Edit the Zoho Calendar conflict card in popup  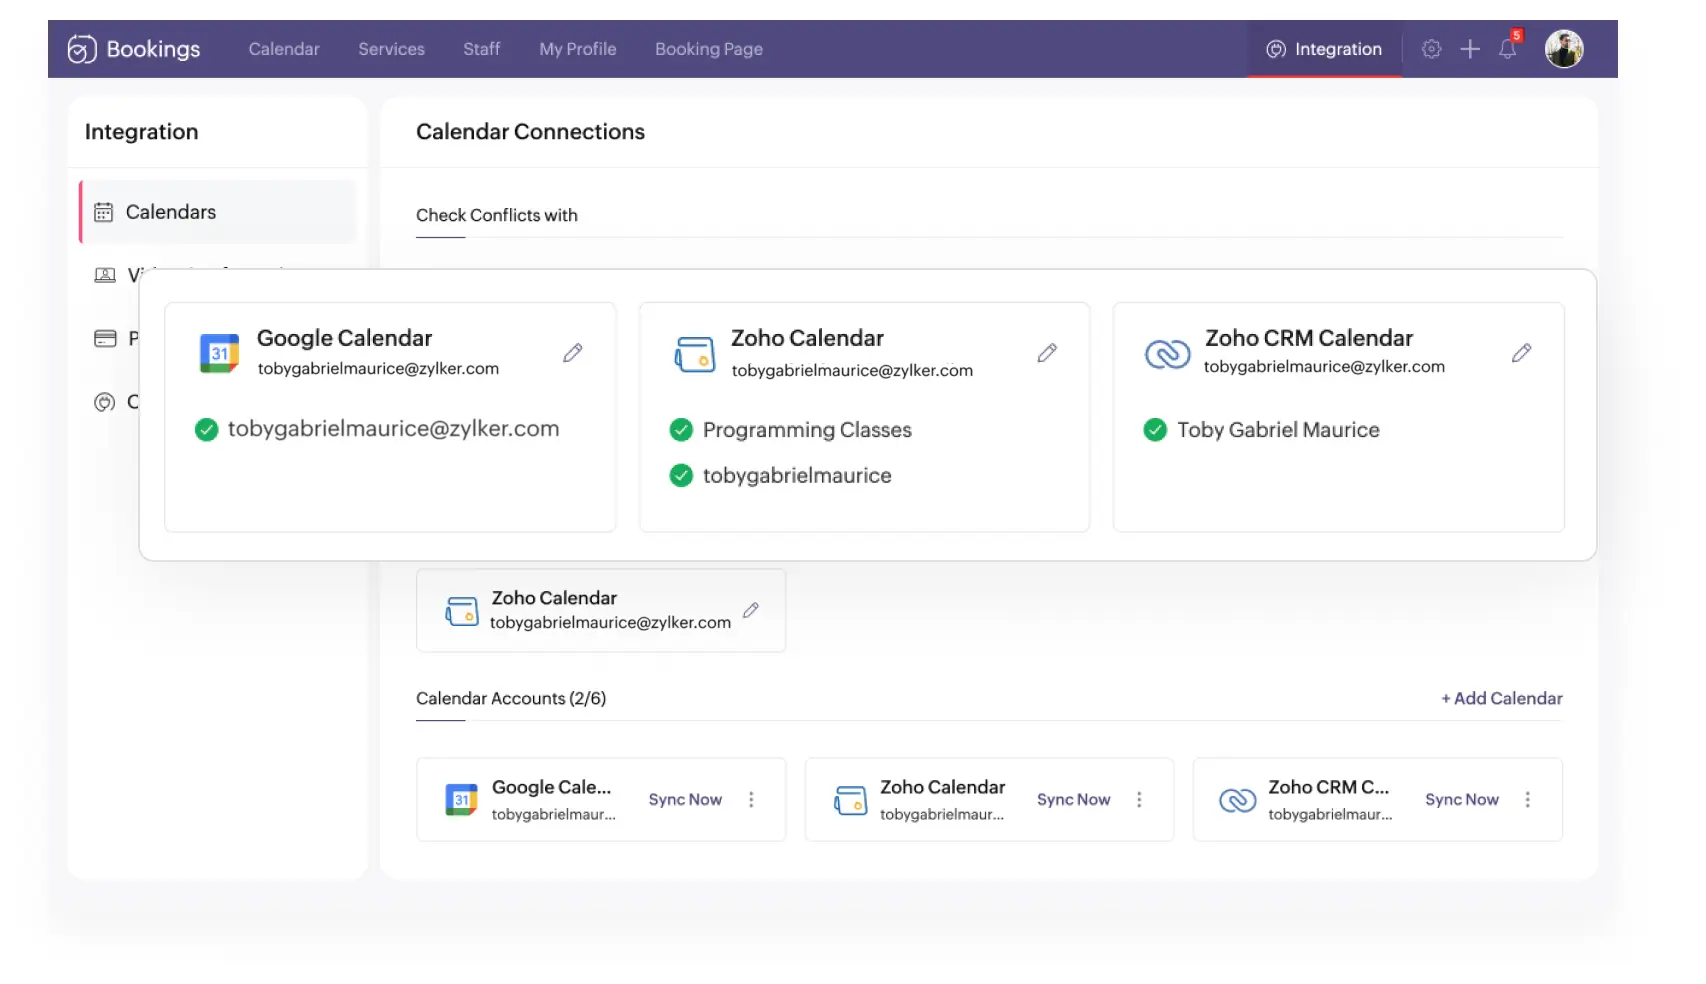(1047, 353)
